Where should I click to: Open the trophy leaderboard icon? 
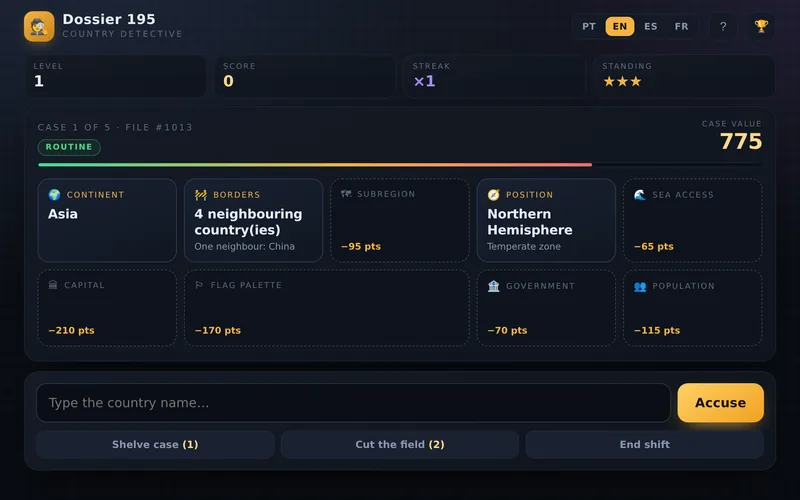pyautogui.click(x=761, y=27)
